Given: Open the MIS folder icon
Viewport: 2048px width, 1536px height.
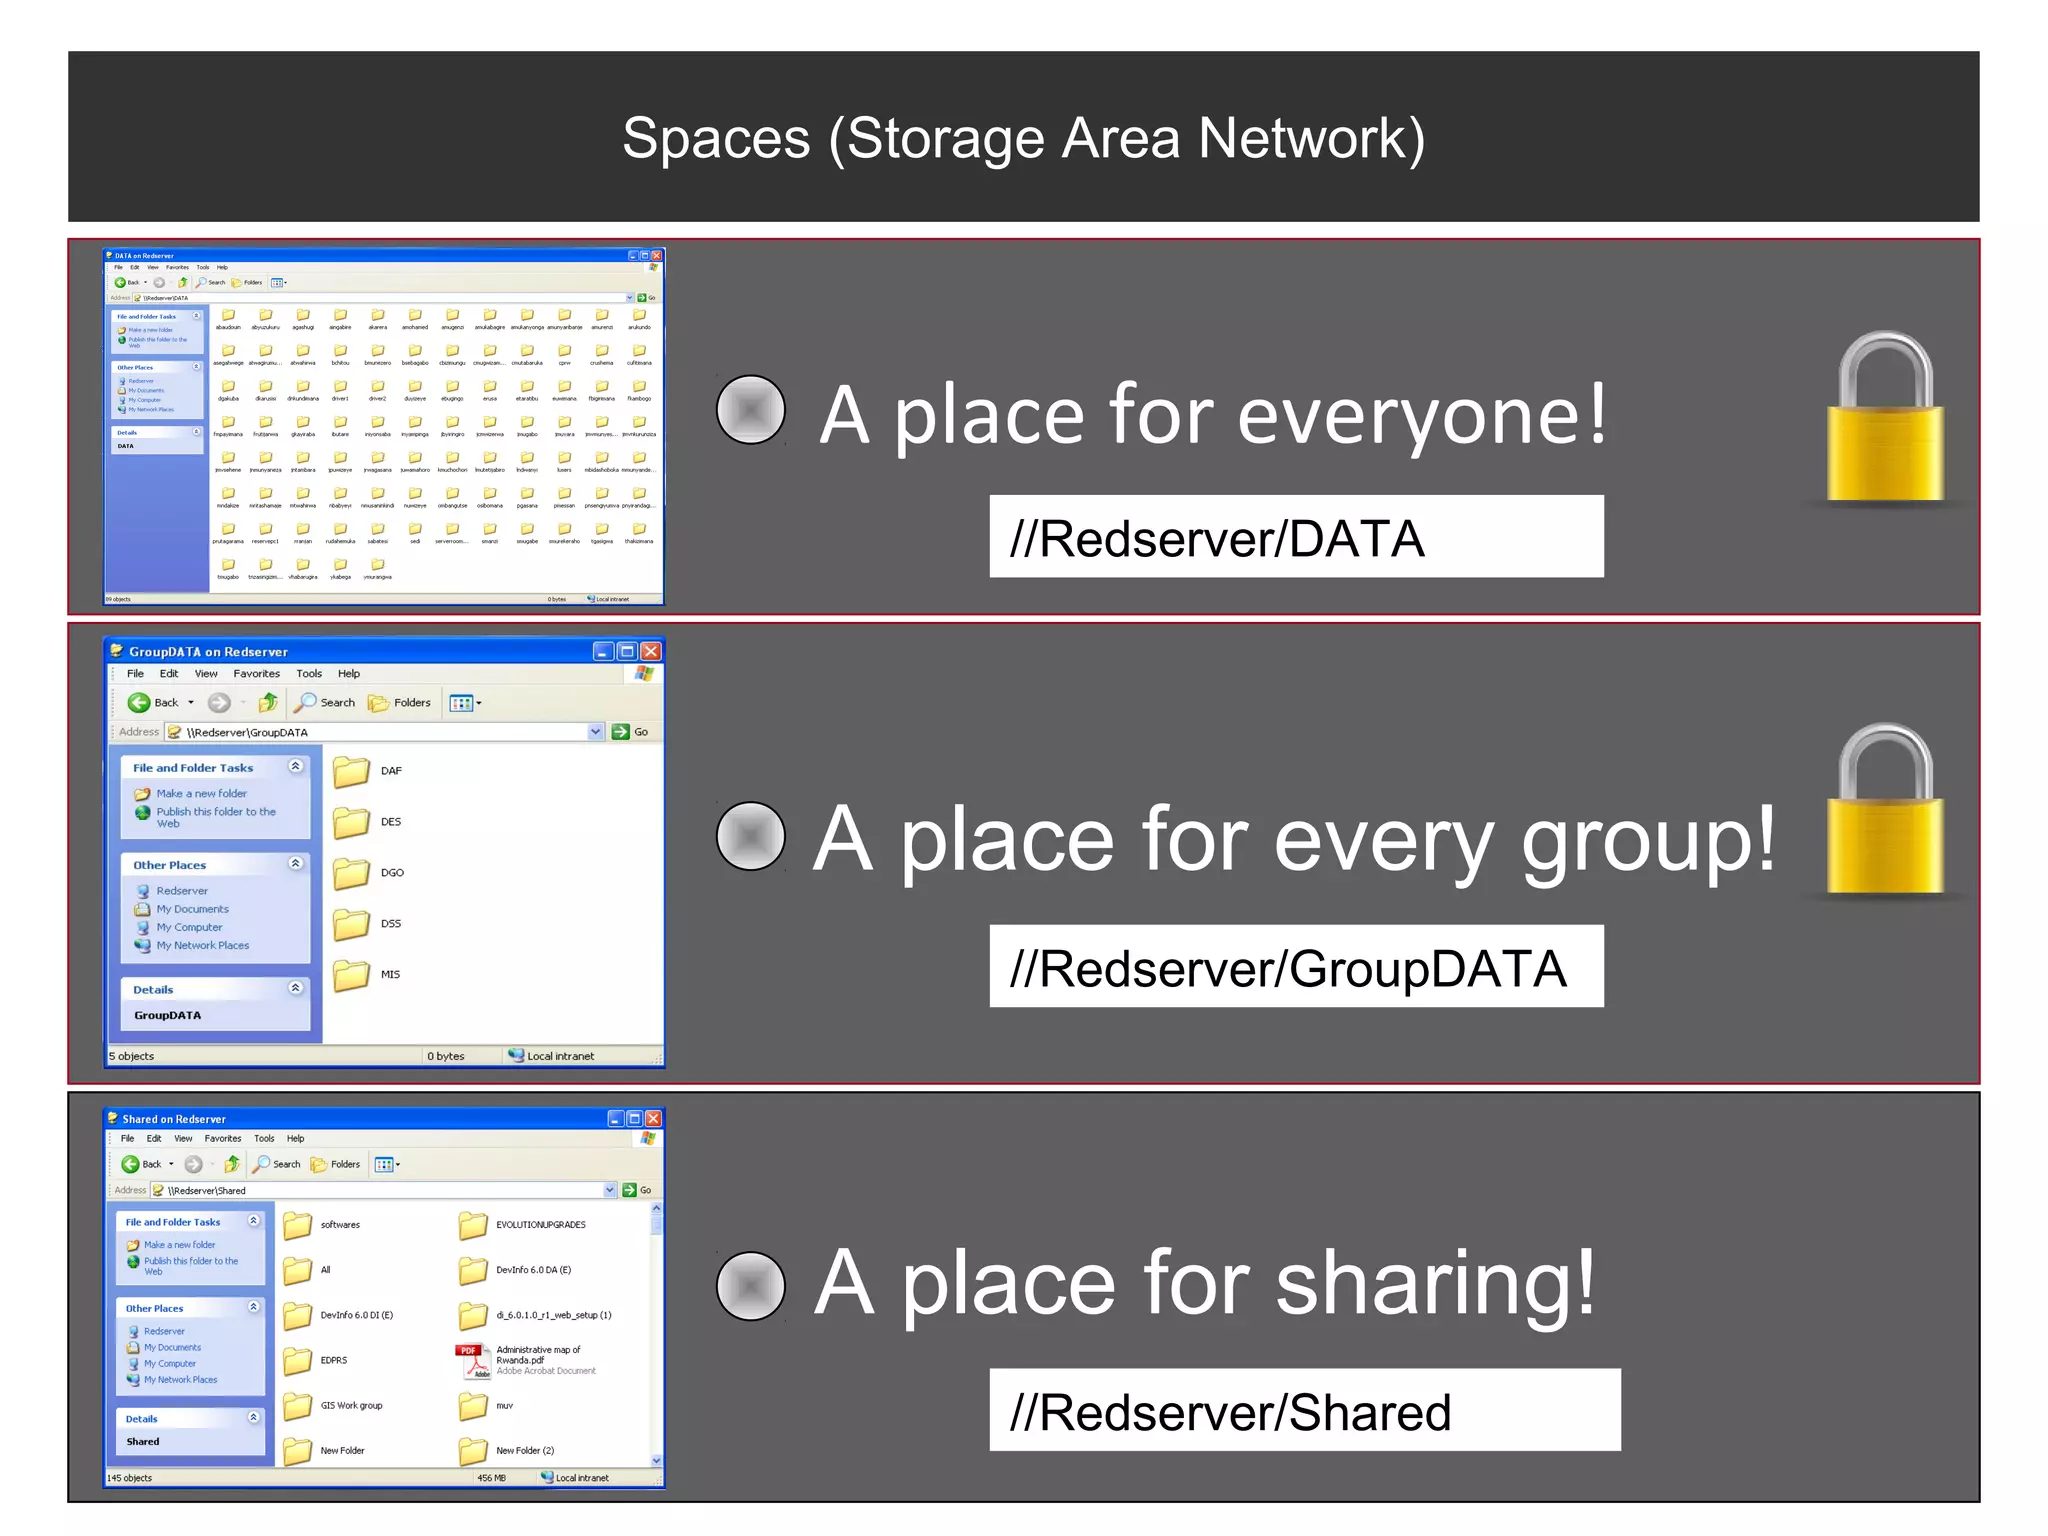Looking at the screenshot, I should [352, 974].
